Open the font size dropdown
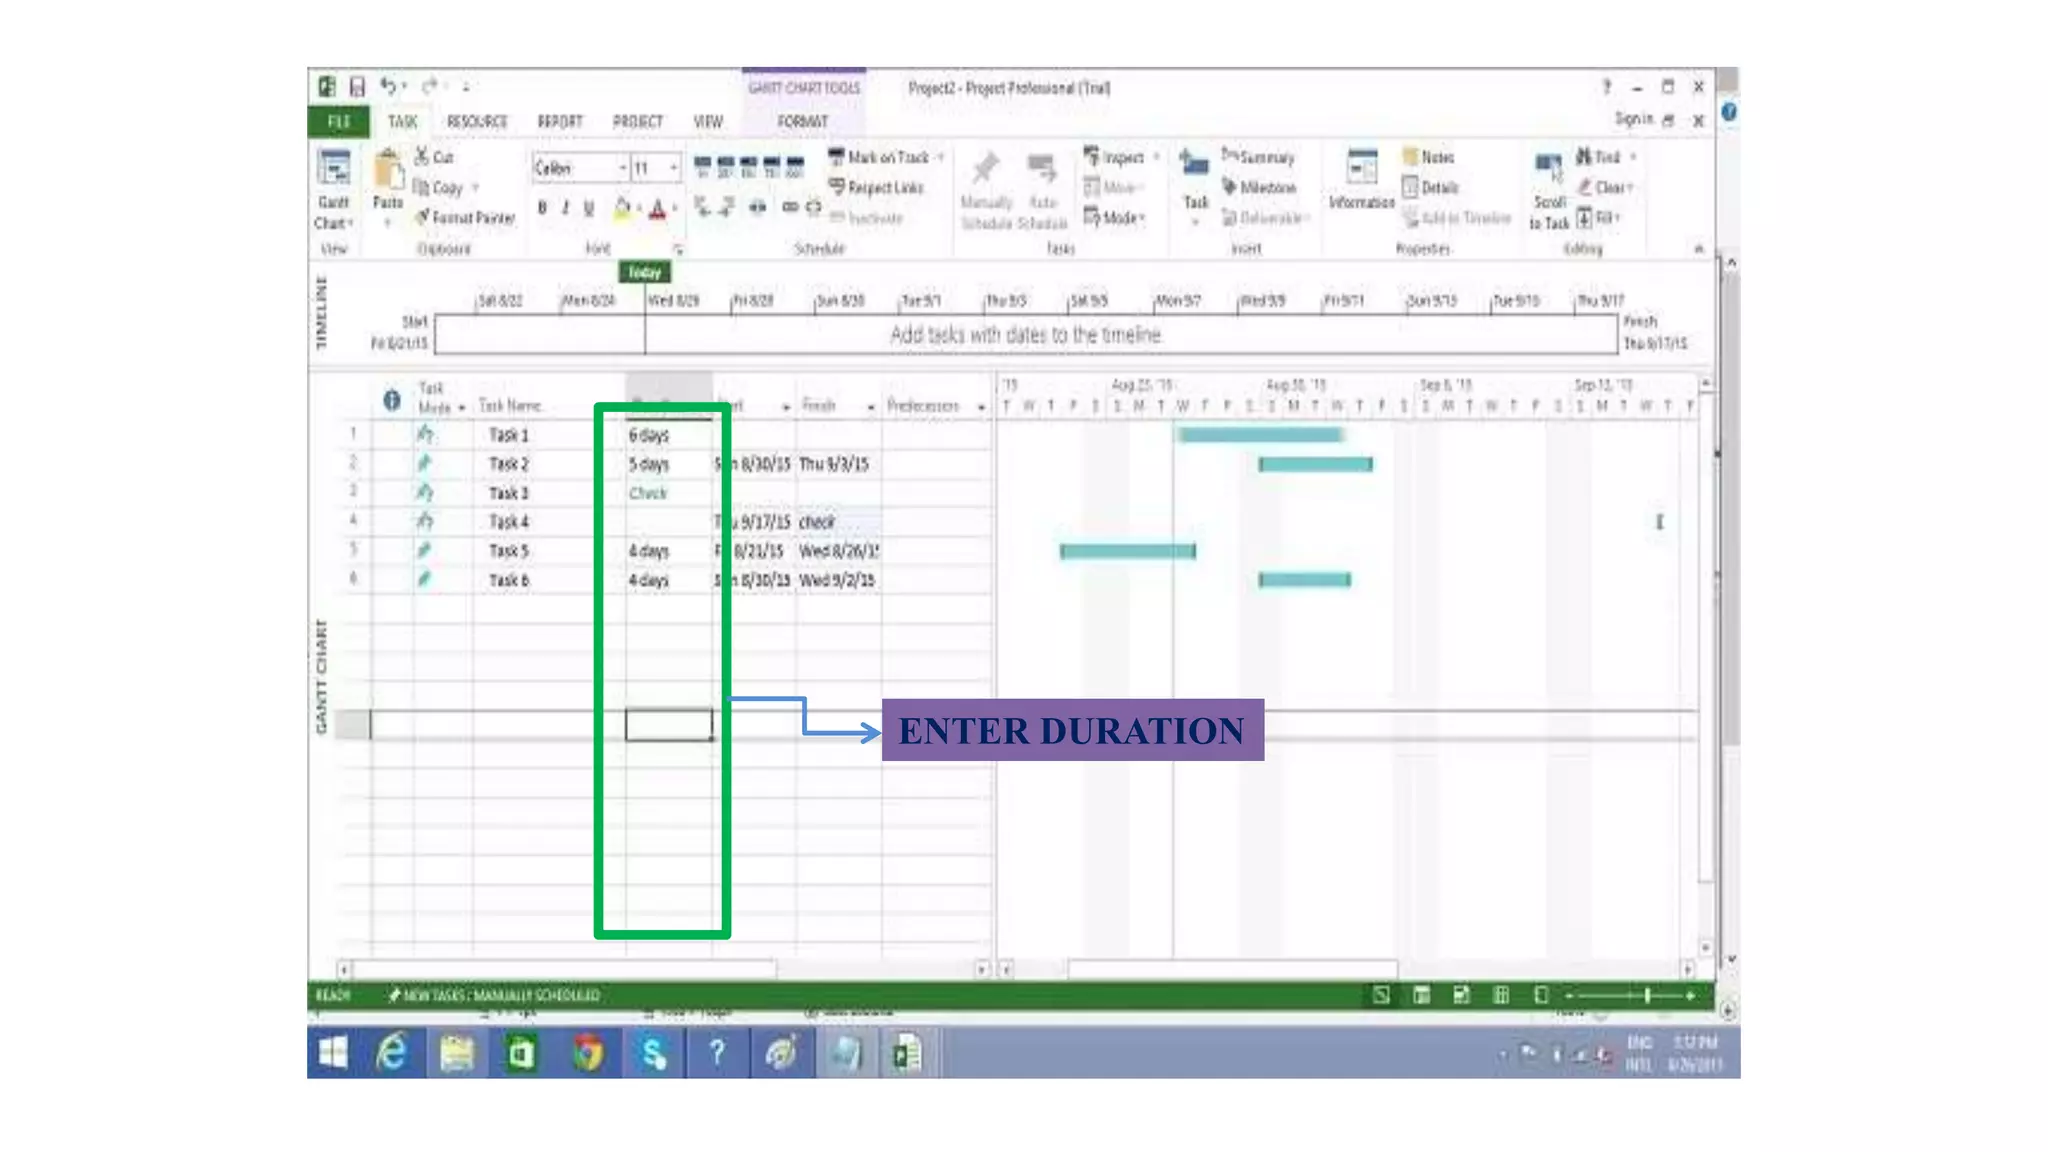 674,168
